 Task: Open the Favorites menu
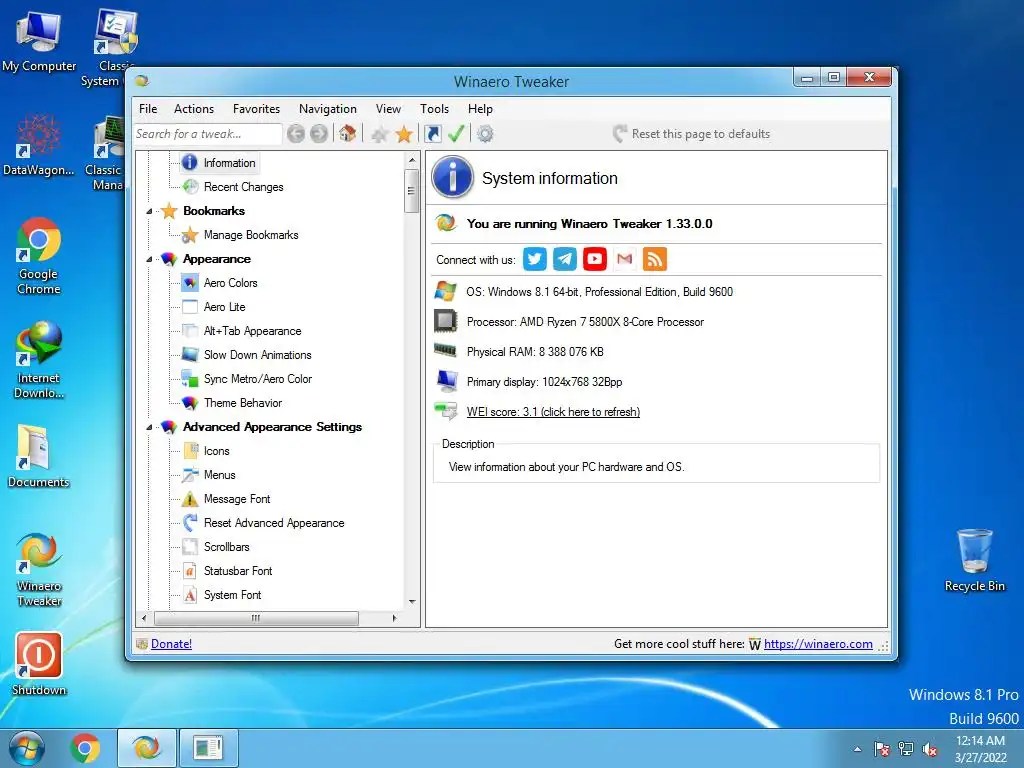(x=256, y=109)
